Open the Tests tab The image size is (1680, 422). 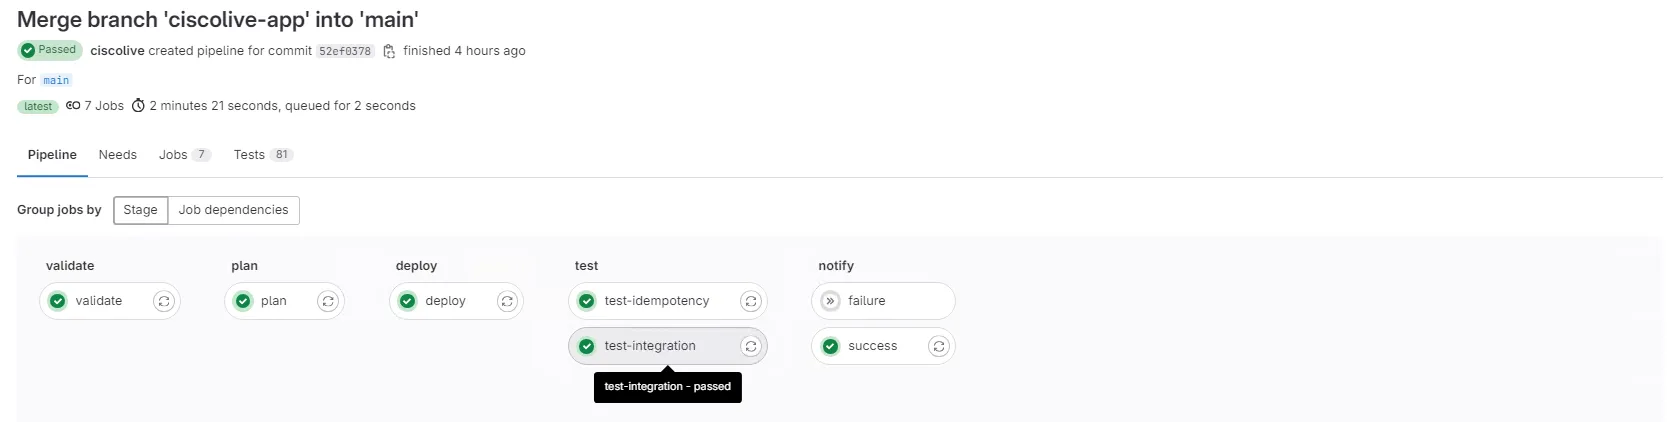249,155
